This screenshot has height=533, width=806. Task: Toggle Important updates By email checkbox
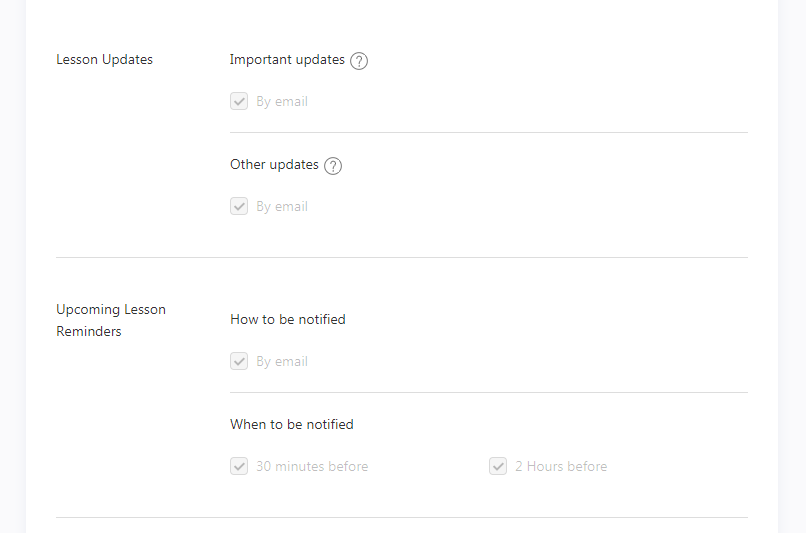[x=239, y=101]
